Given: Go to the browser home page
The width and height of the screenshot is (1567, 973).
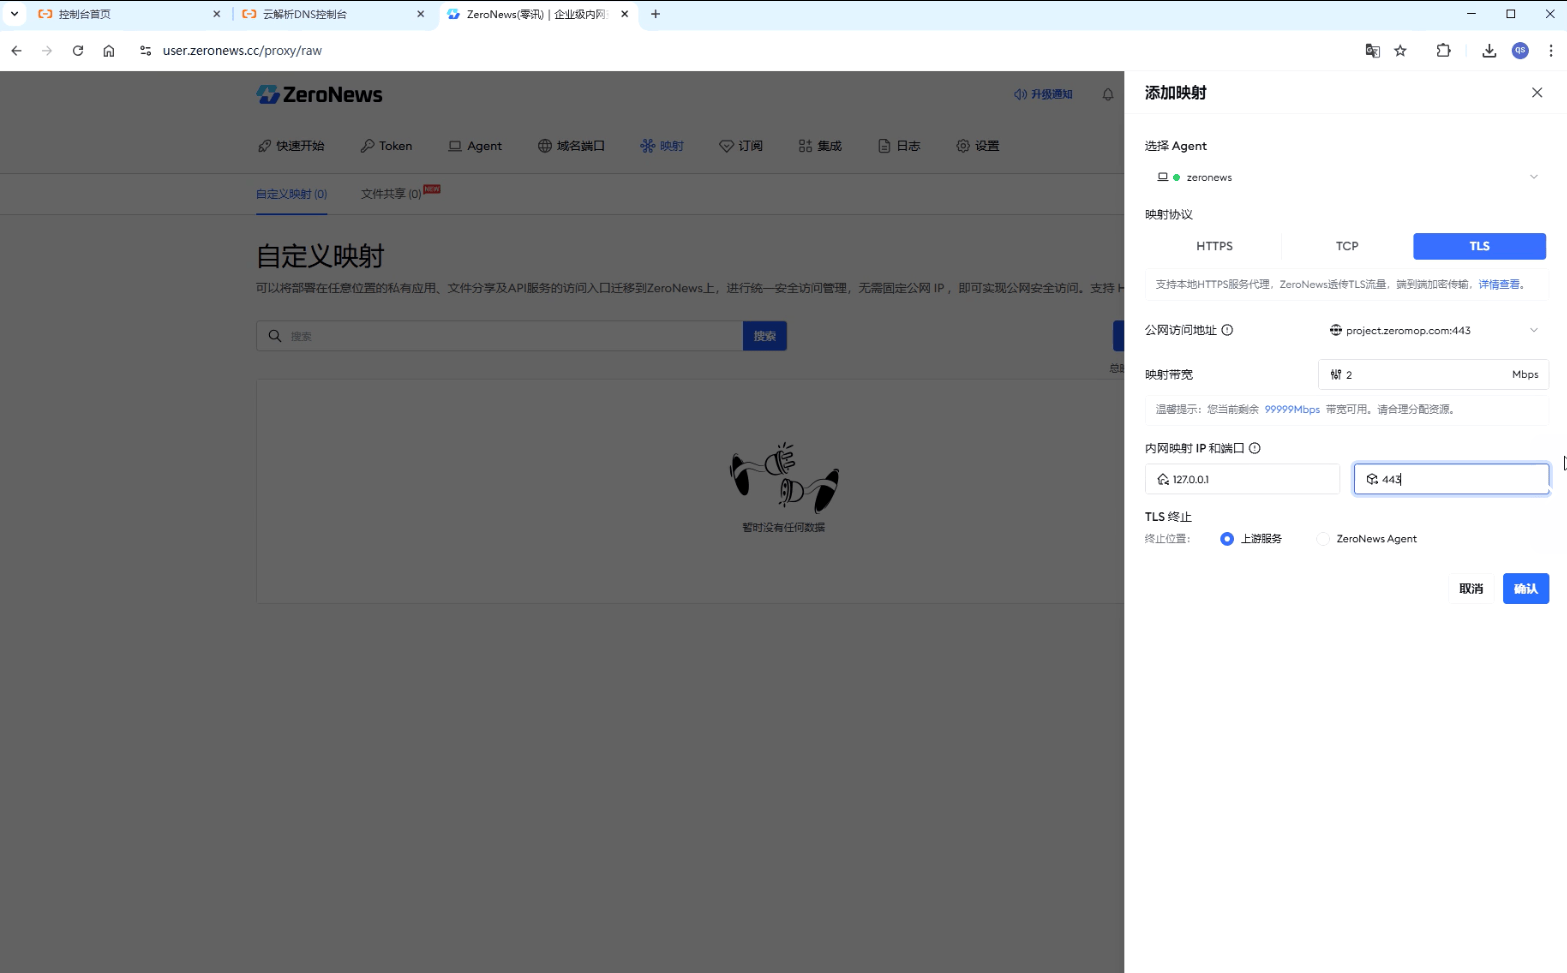Looking at the screenshot, I should point(109,51).
